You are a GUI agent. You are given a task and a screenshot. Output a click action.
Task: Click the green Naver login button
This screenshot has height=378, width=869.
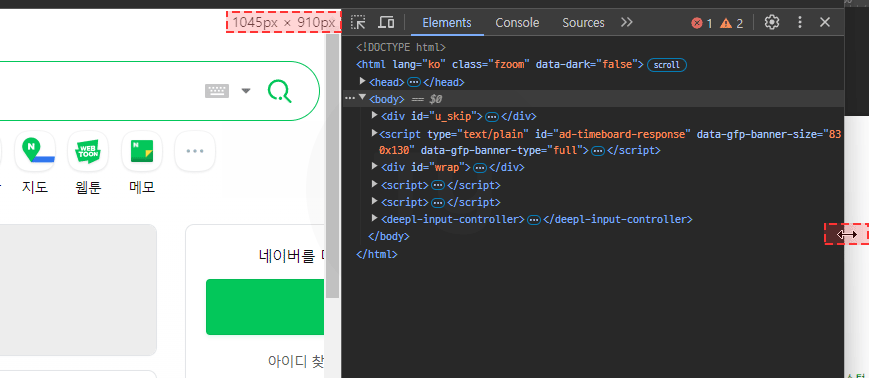click(265, 307)
